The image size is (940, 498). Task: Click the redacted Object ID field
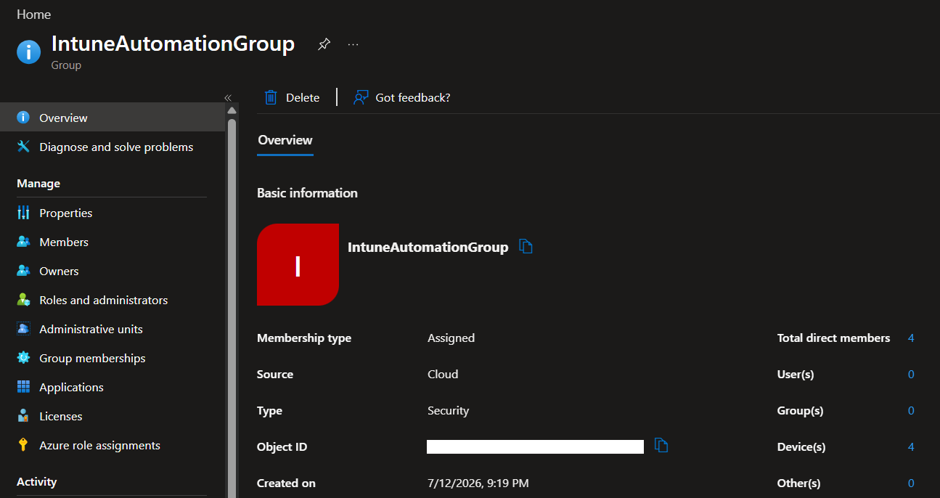pos(535,446)
